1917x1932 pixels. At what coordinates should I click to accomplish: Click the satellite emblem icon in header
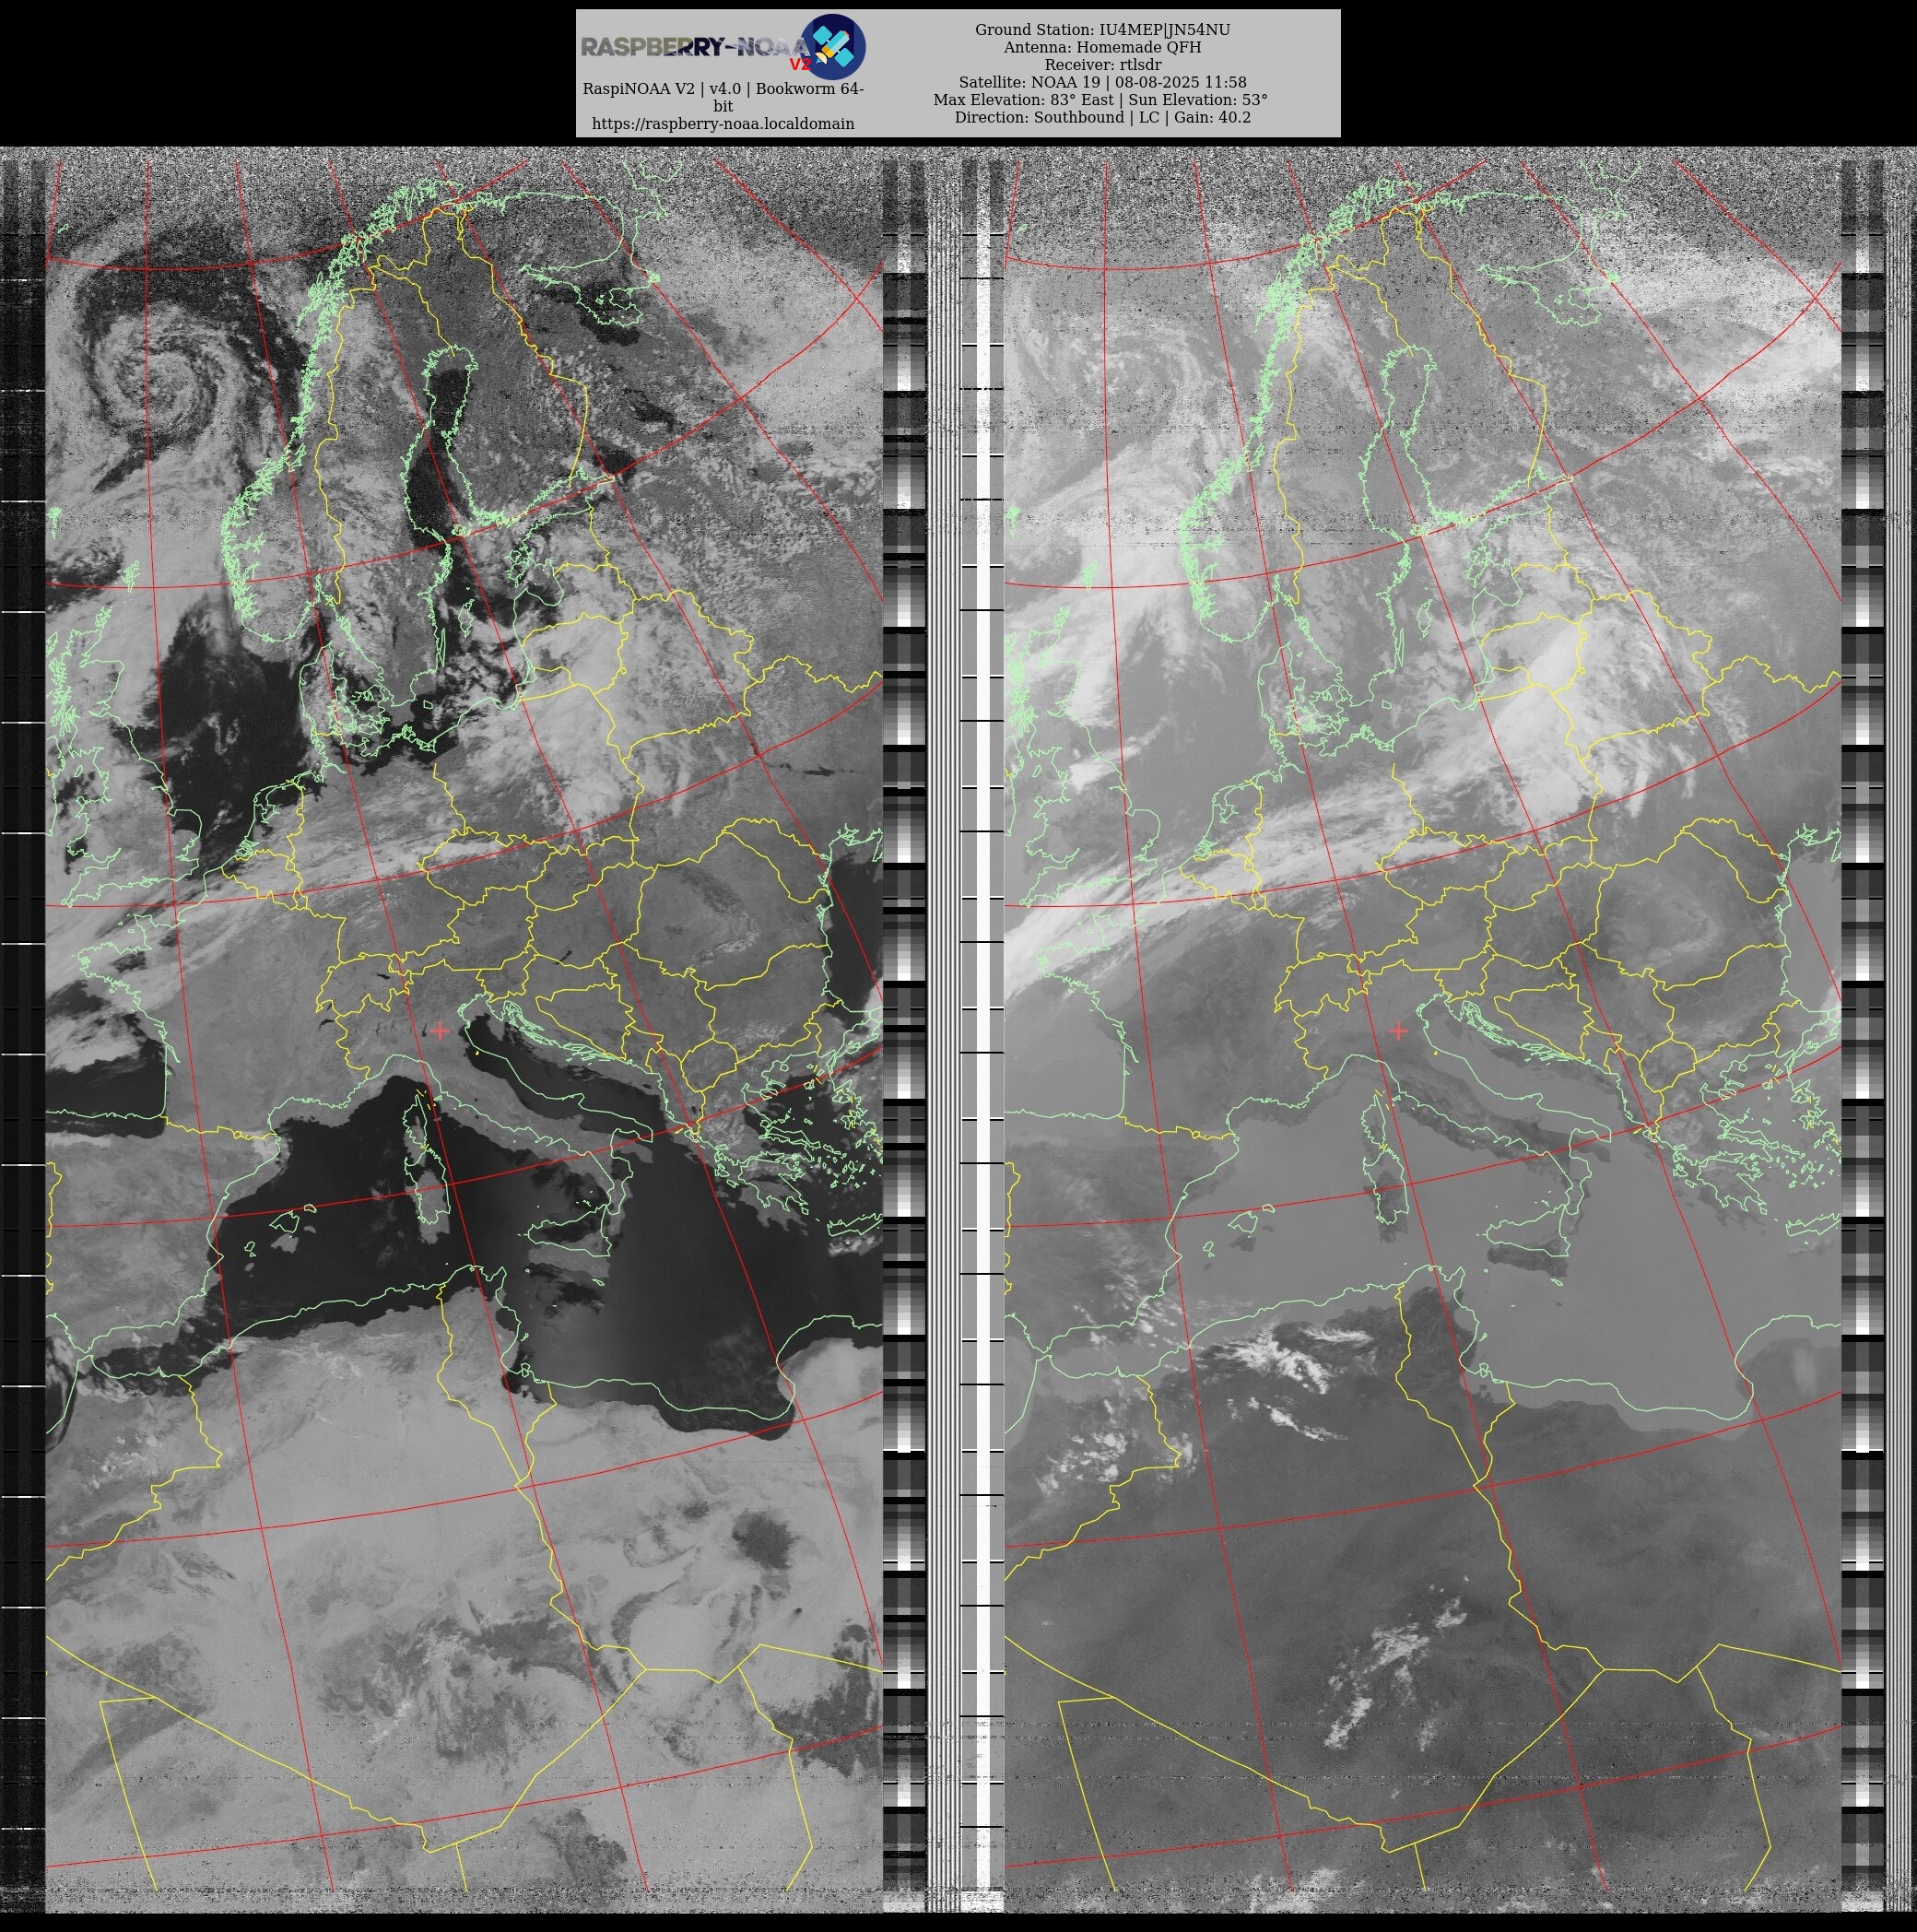point(834,47)
